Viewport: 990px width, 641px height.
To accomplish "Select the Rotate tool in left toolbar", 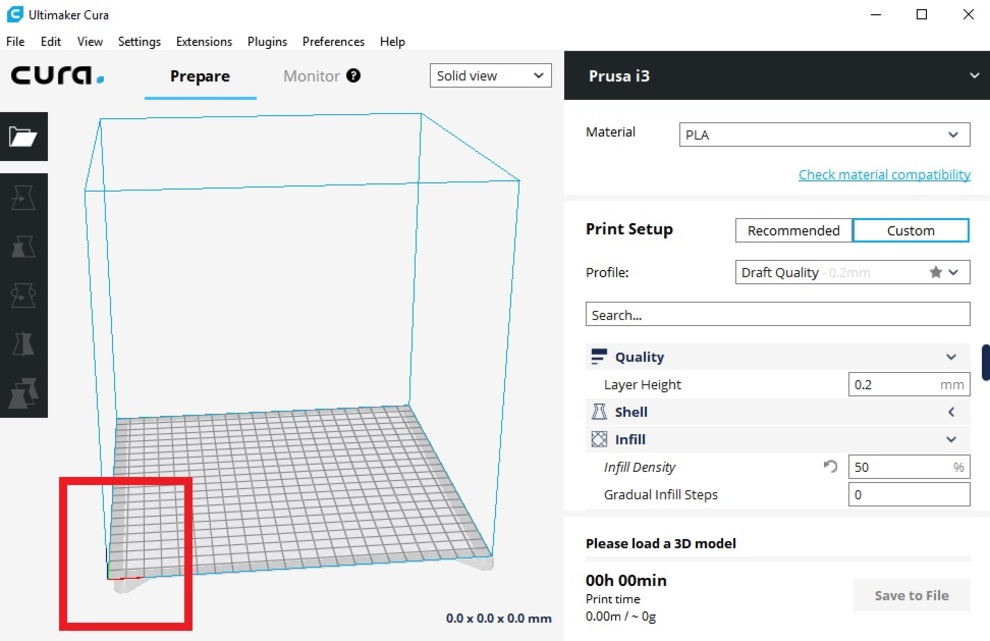I will [x=23, y=296].
